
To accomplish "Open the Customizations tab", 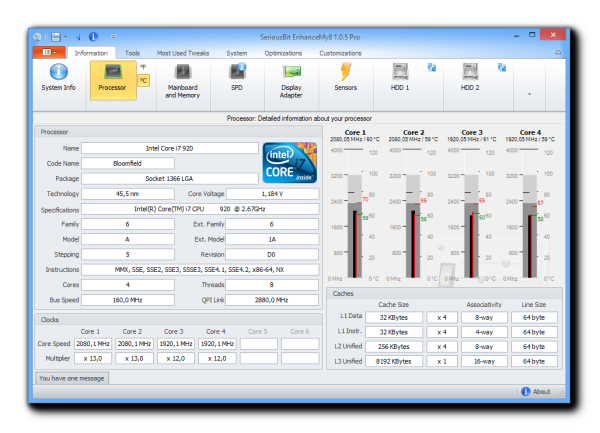I will [x=340, y=53].
